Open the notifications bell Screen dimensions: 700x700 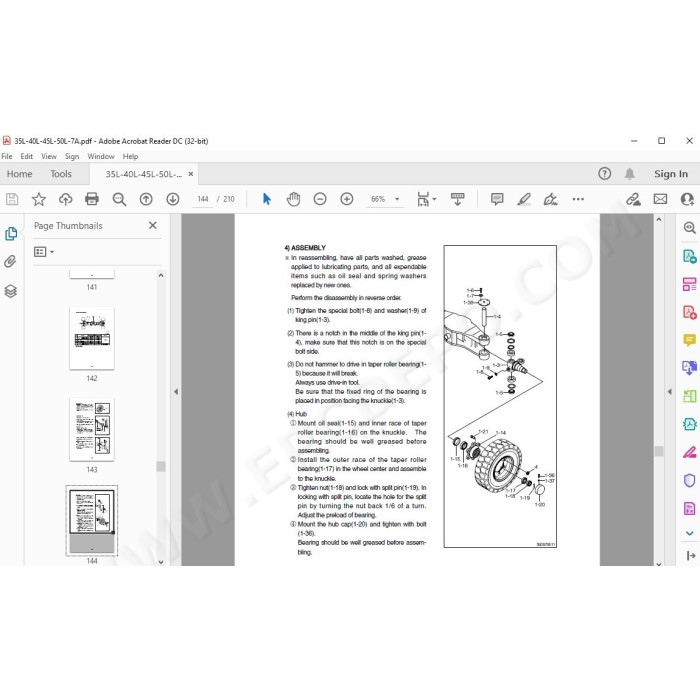629,174
